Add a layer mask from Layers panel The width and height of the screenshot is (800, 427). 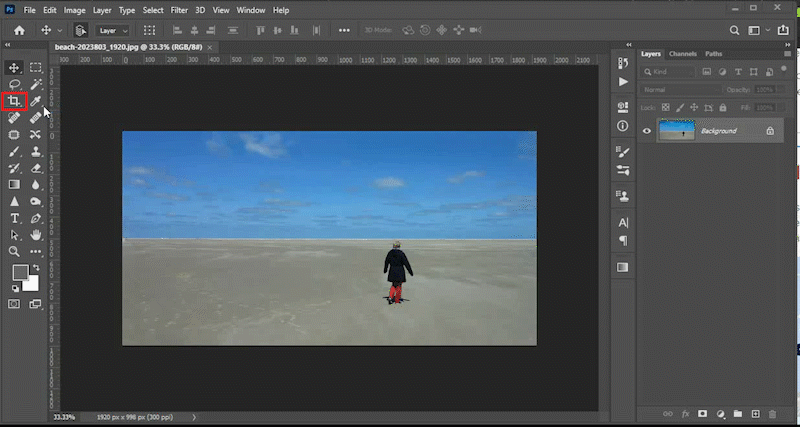click(x=703, y=413)
